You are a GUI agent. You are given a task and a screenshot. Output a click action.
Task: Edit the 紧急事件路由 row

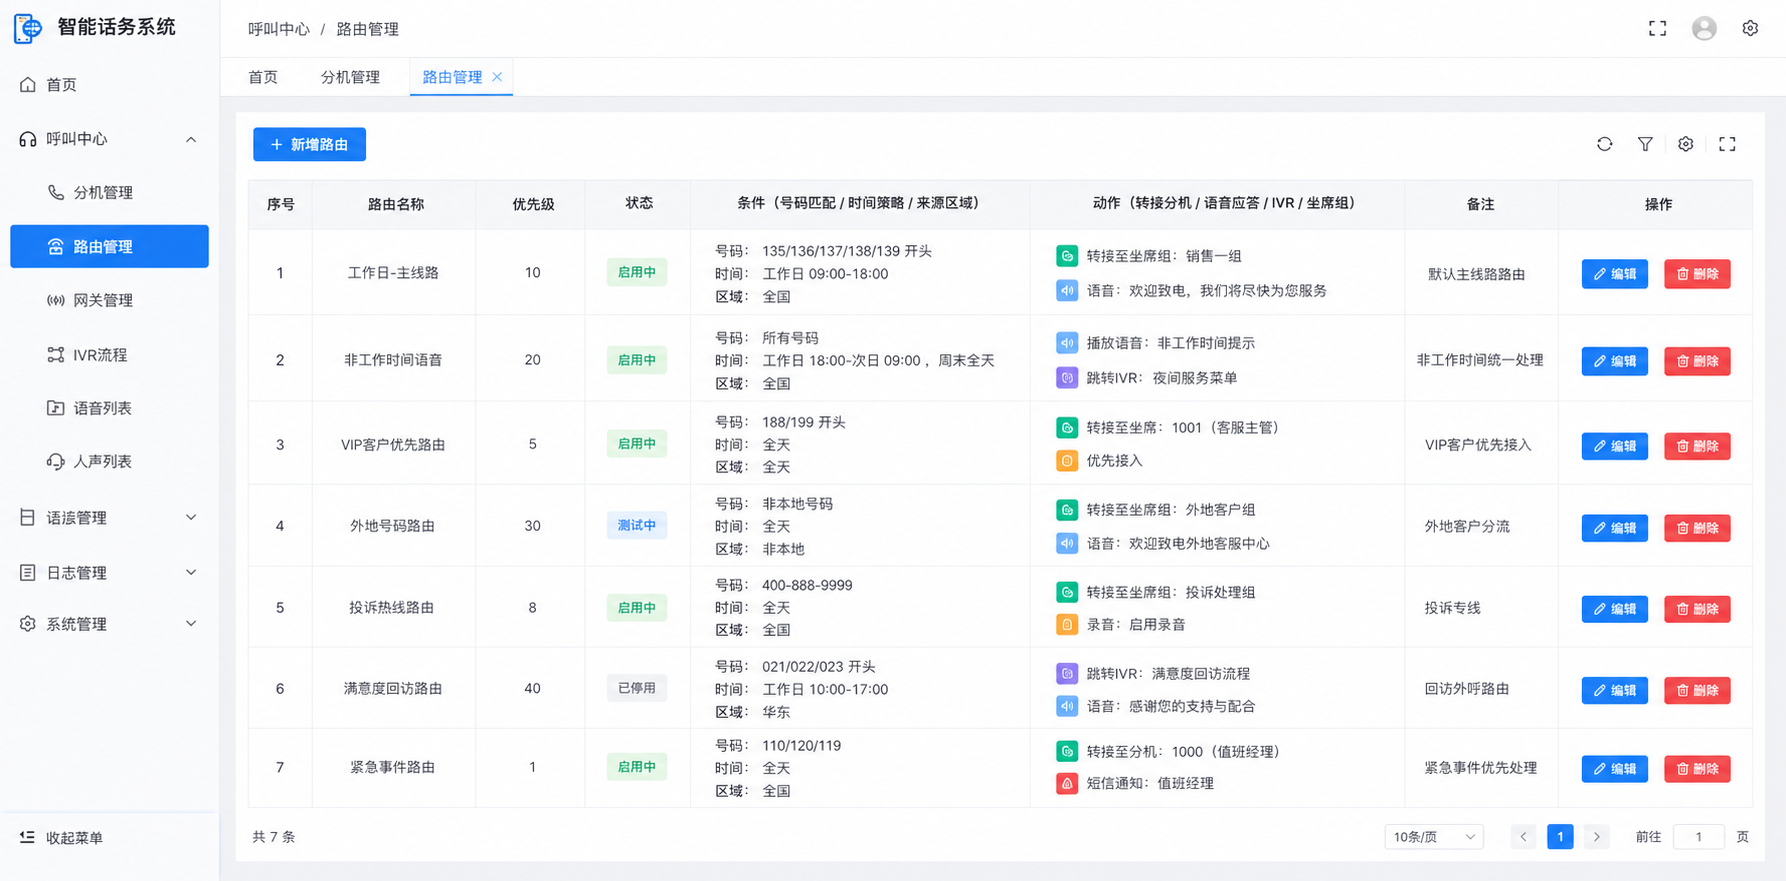pyautogui.click(x=1614, y=769)
